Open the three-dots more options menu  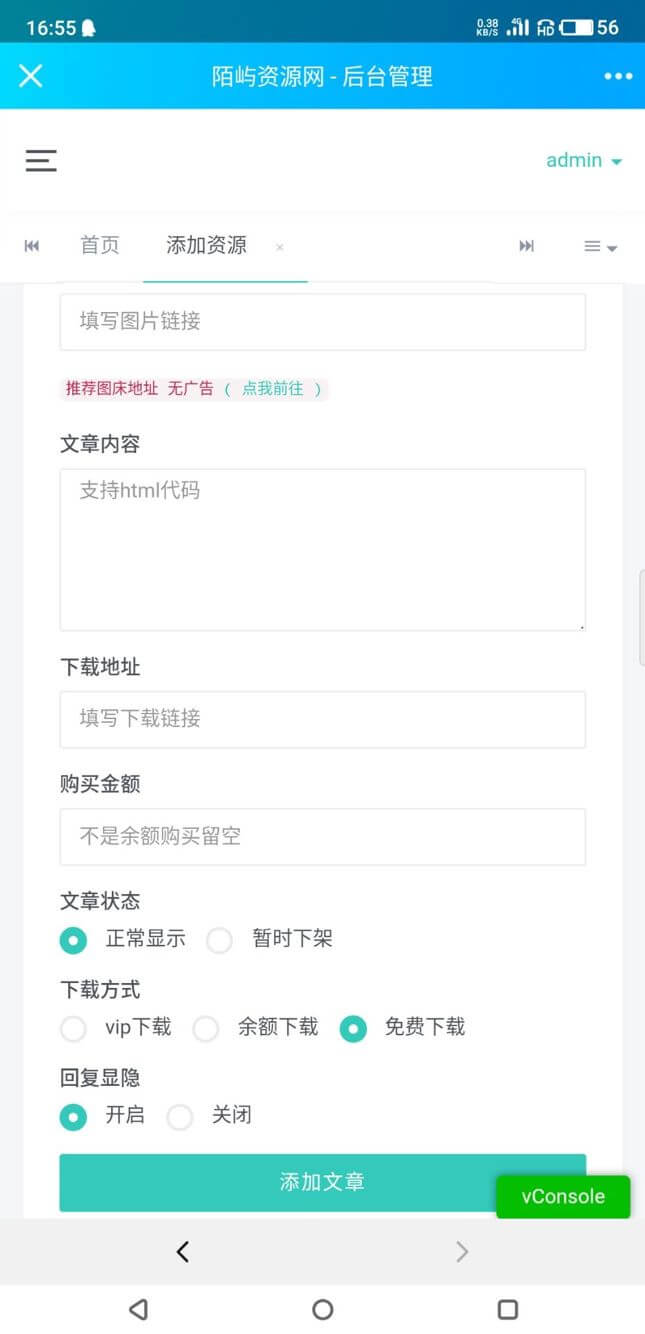[618, 77]
